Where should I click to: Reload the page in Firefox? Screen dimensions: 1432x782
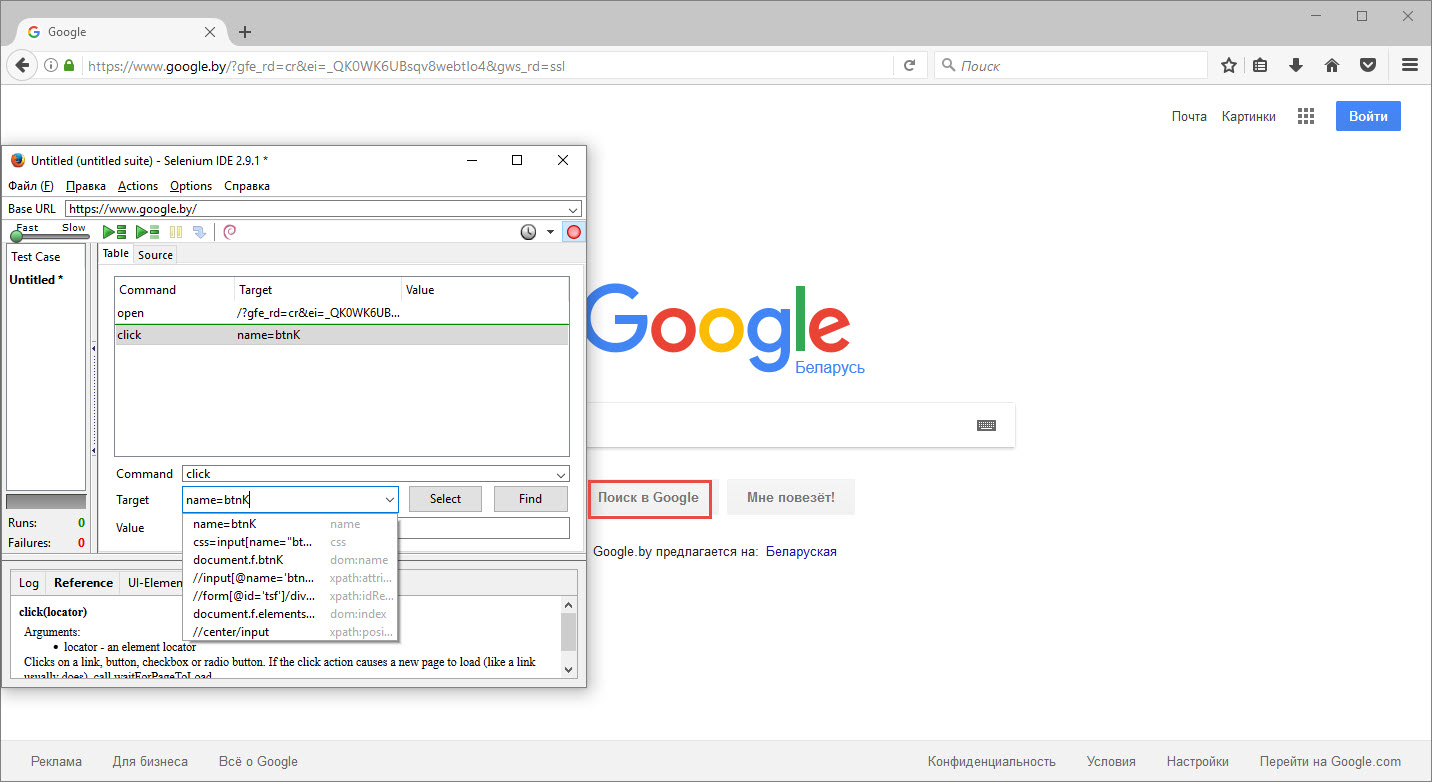click(909, 65)
